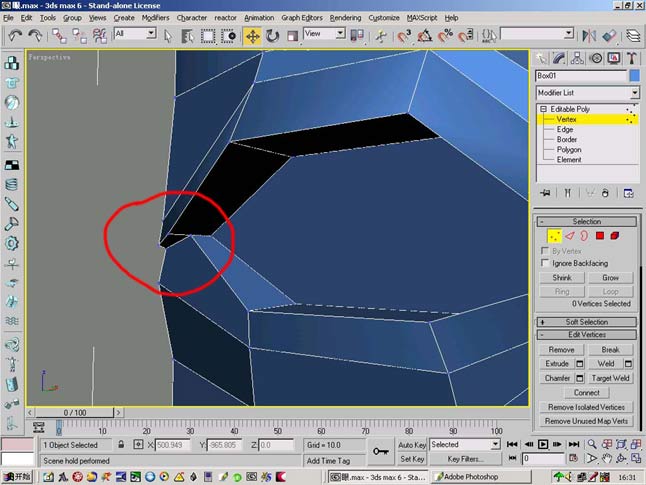The width and height of the screenshot is (646, 485).
Task: Collapse the Editable Poly stack entry
Action: click(x=543, y=109)
